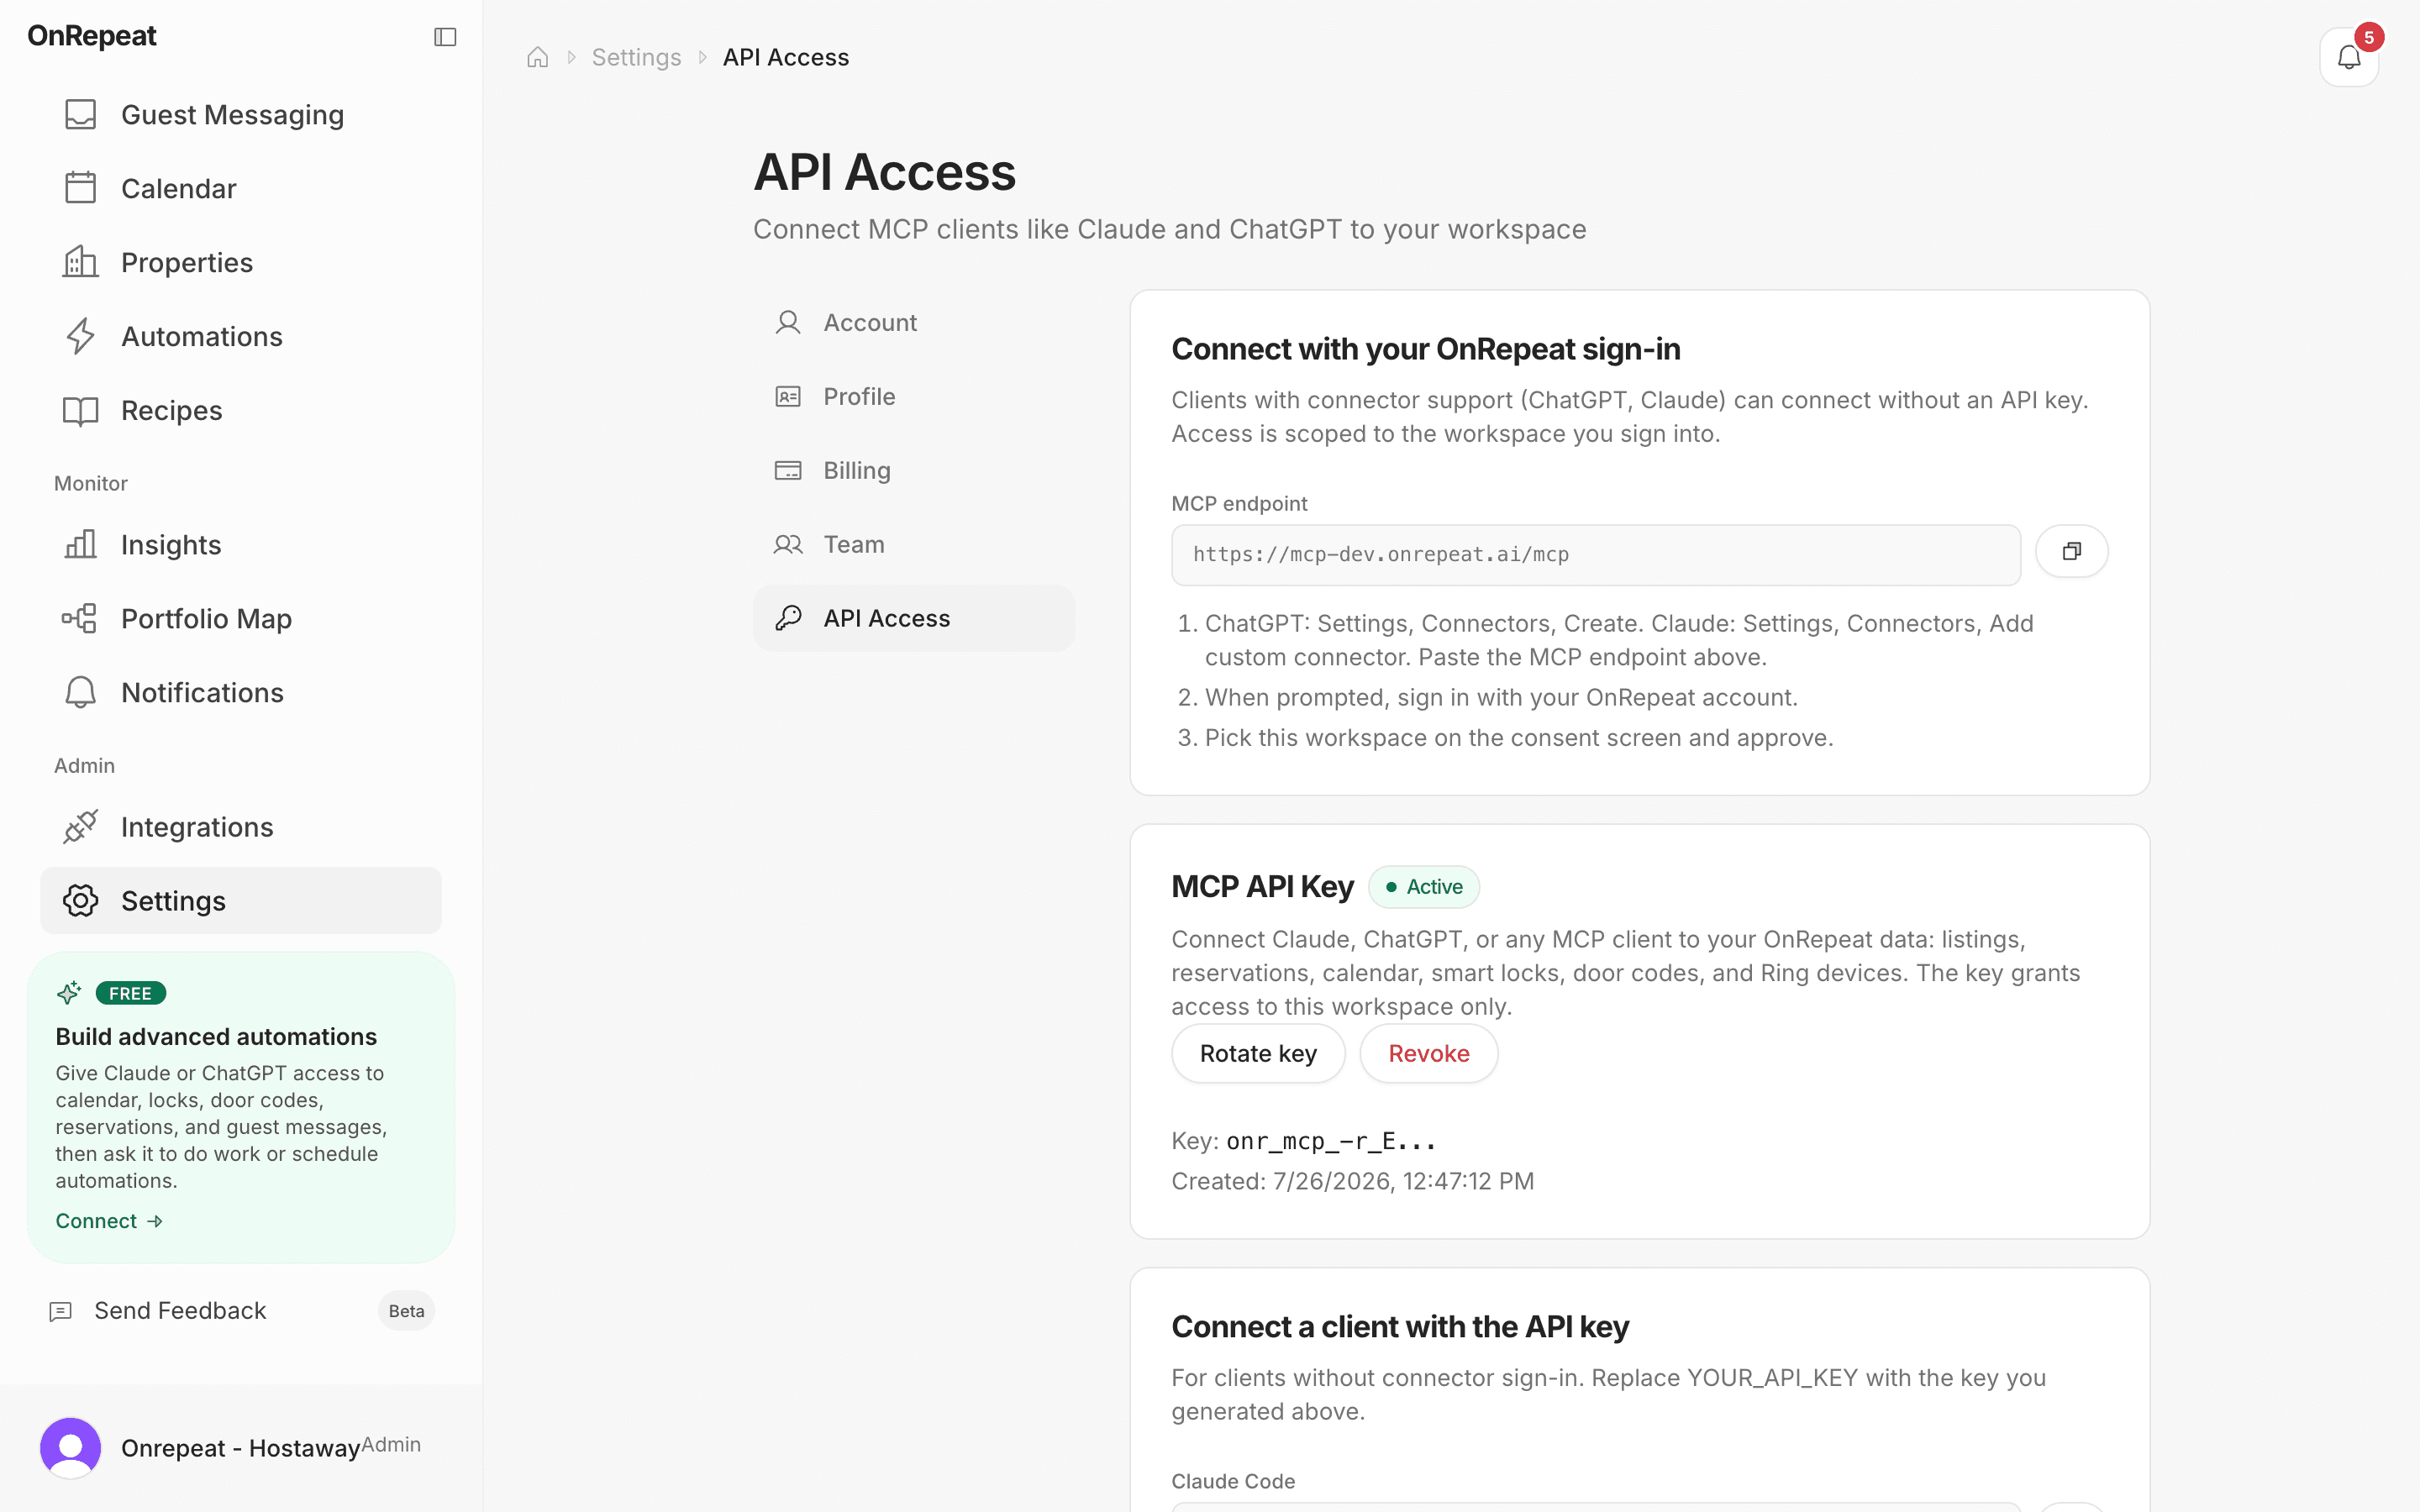Click the Rotate key button
Image resolution: width=2420 pixels, height=1512 pixels.
(1258, 1053)
